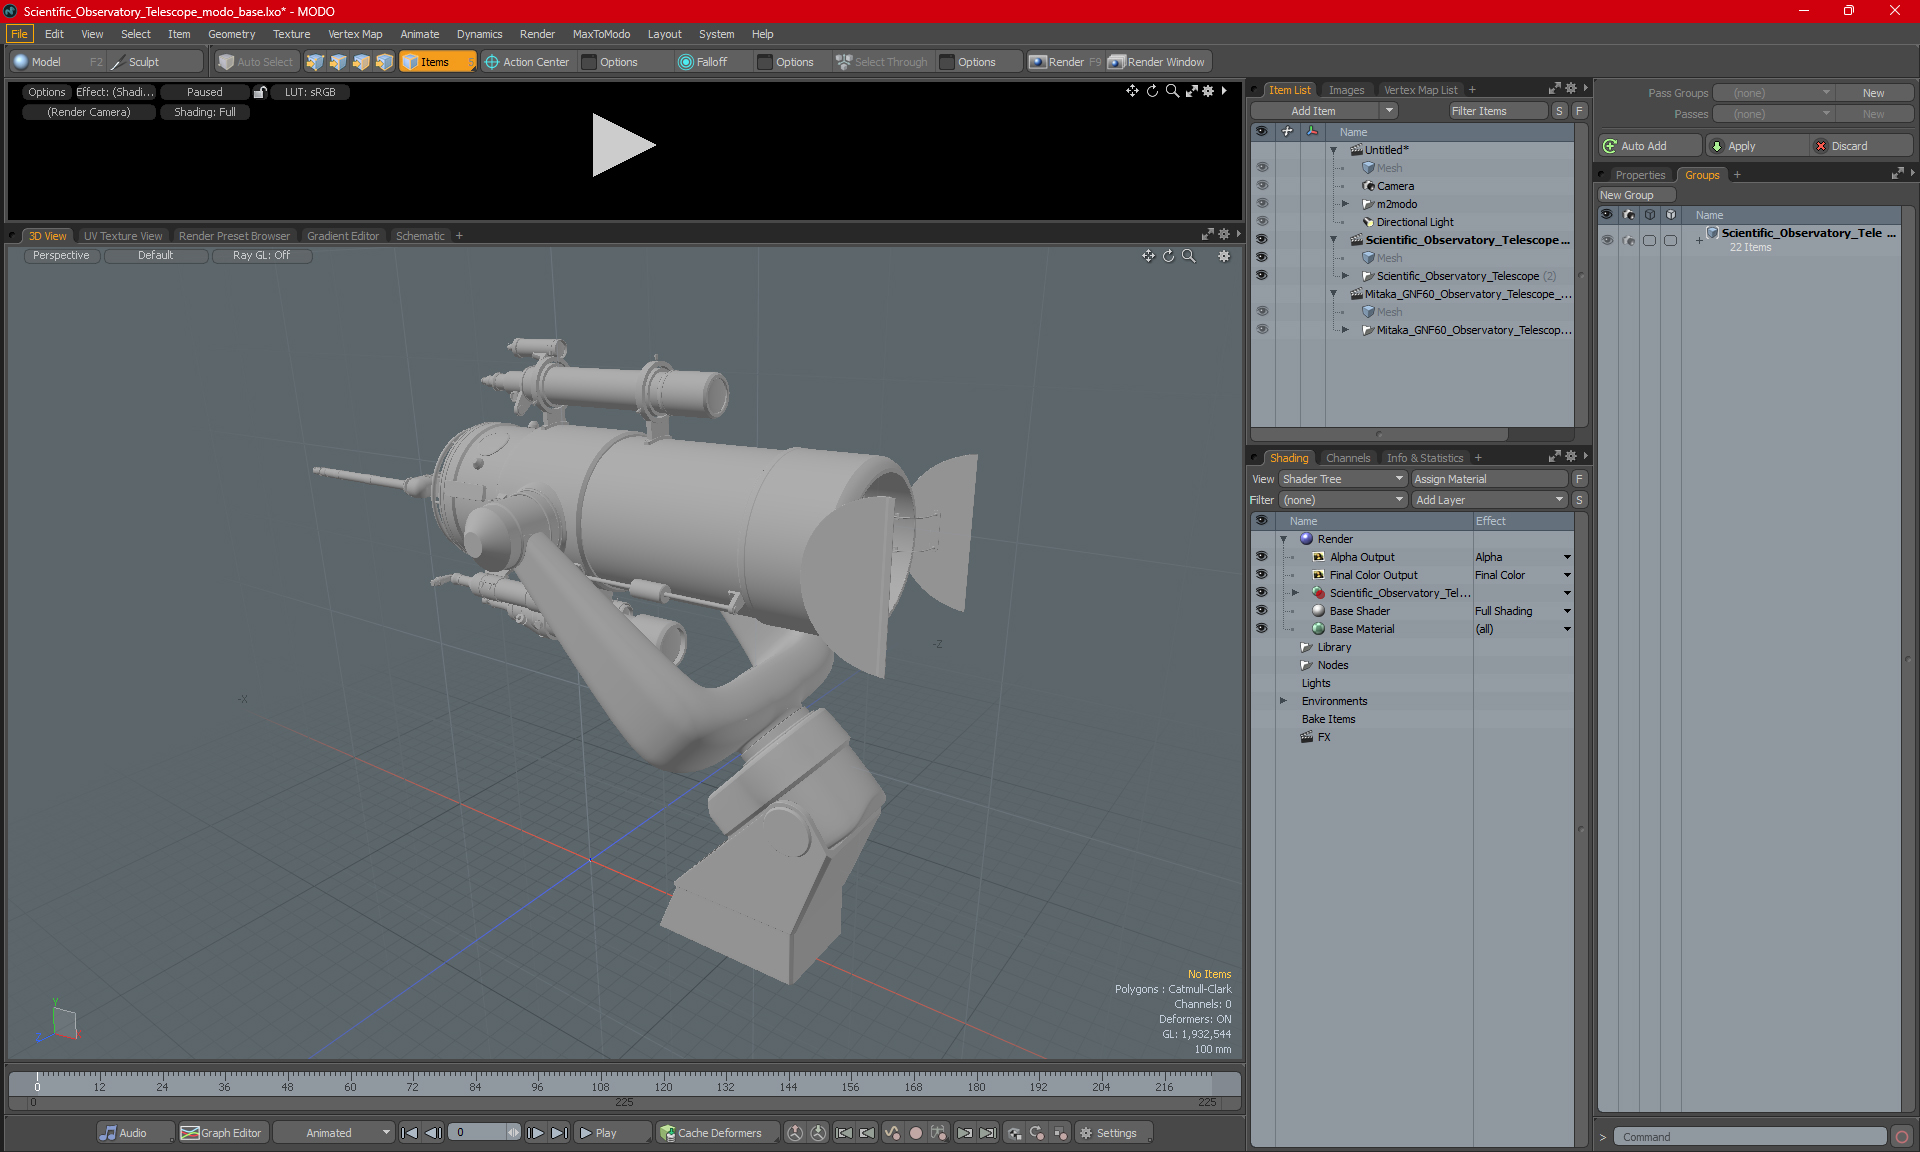Click the Render F9 button

[x=1065, y=62]
